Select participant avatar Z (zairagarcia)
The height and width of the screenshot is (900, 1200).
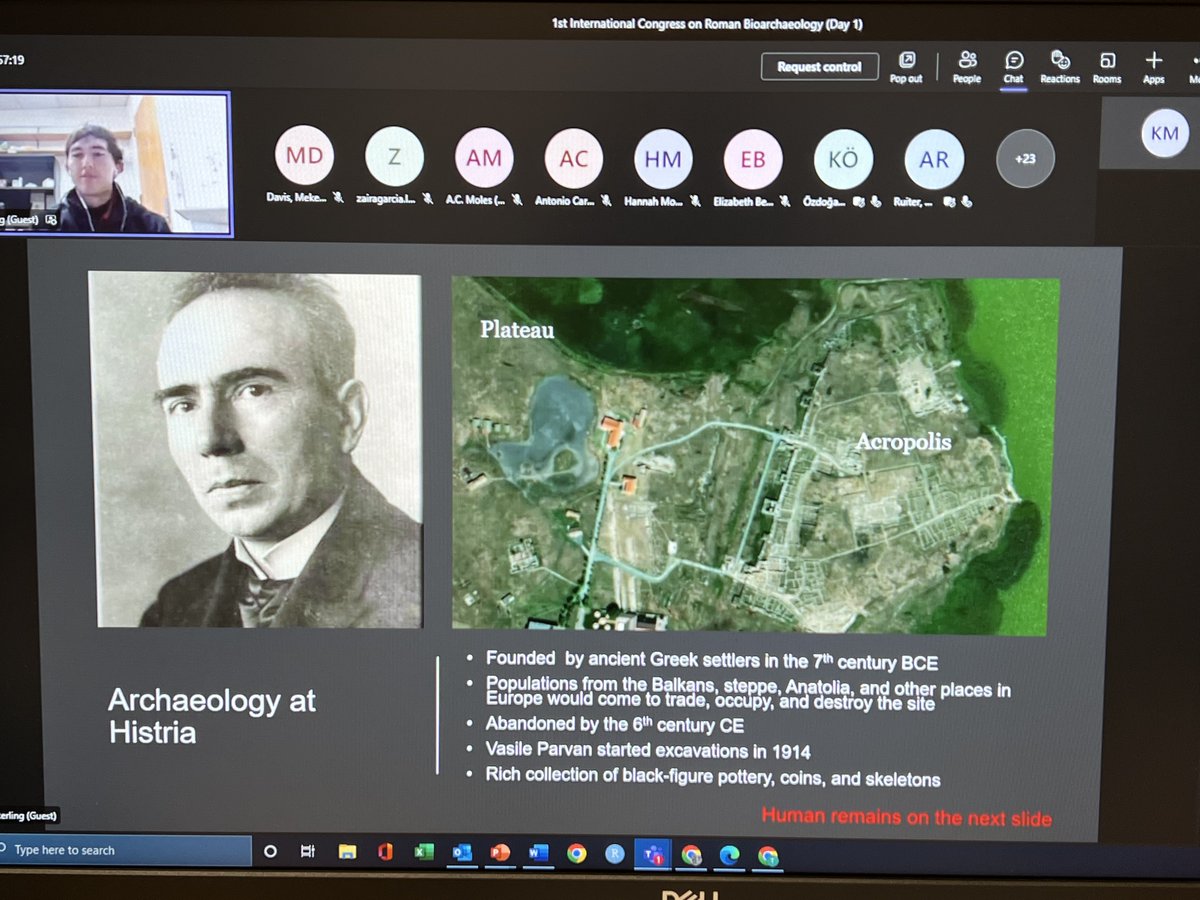394,157
